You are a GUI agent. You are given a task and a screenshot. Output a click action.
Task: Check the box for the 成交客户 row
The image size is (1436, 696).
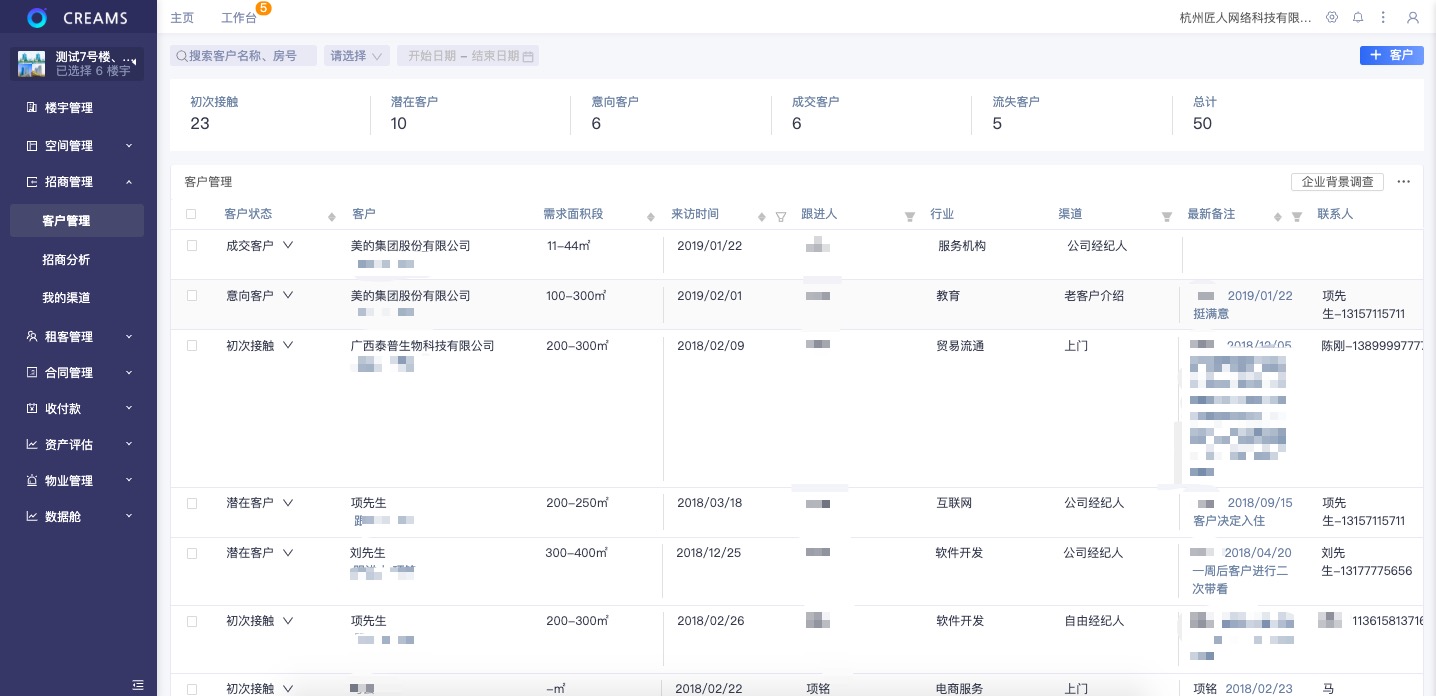(192, 246)
